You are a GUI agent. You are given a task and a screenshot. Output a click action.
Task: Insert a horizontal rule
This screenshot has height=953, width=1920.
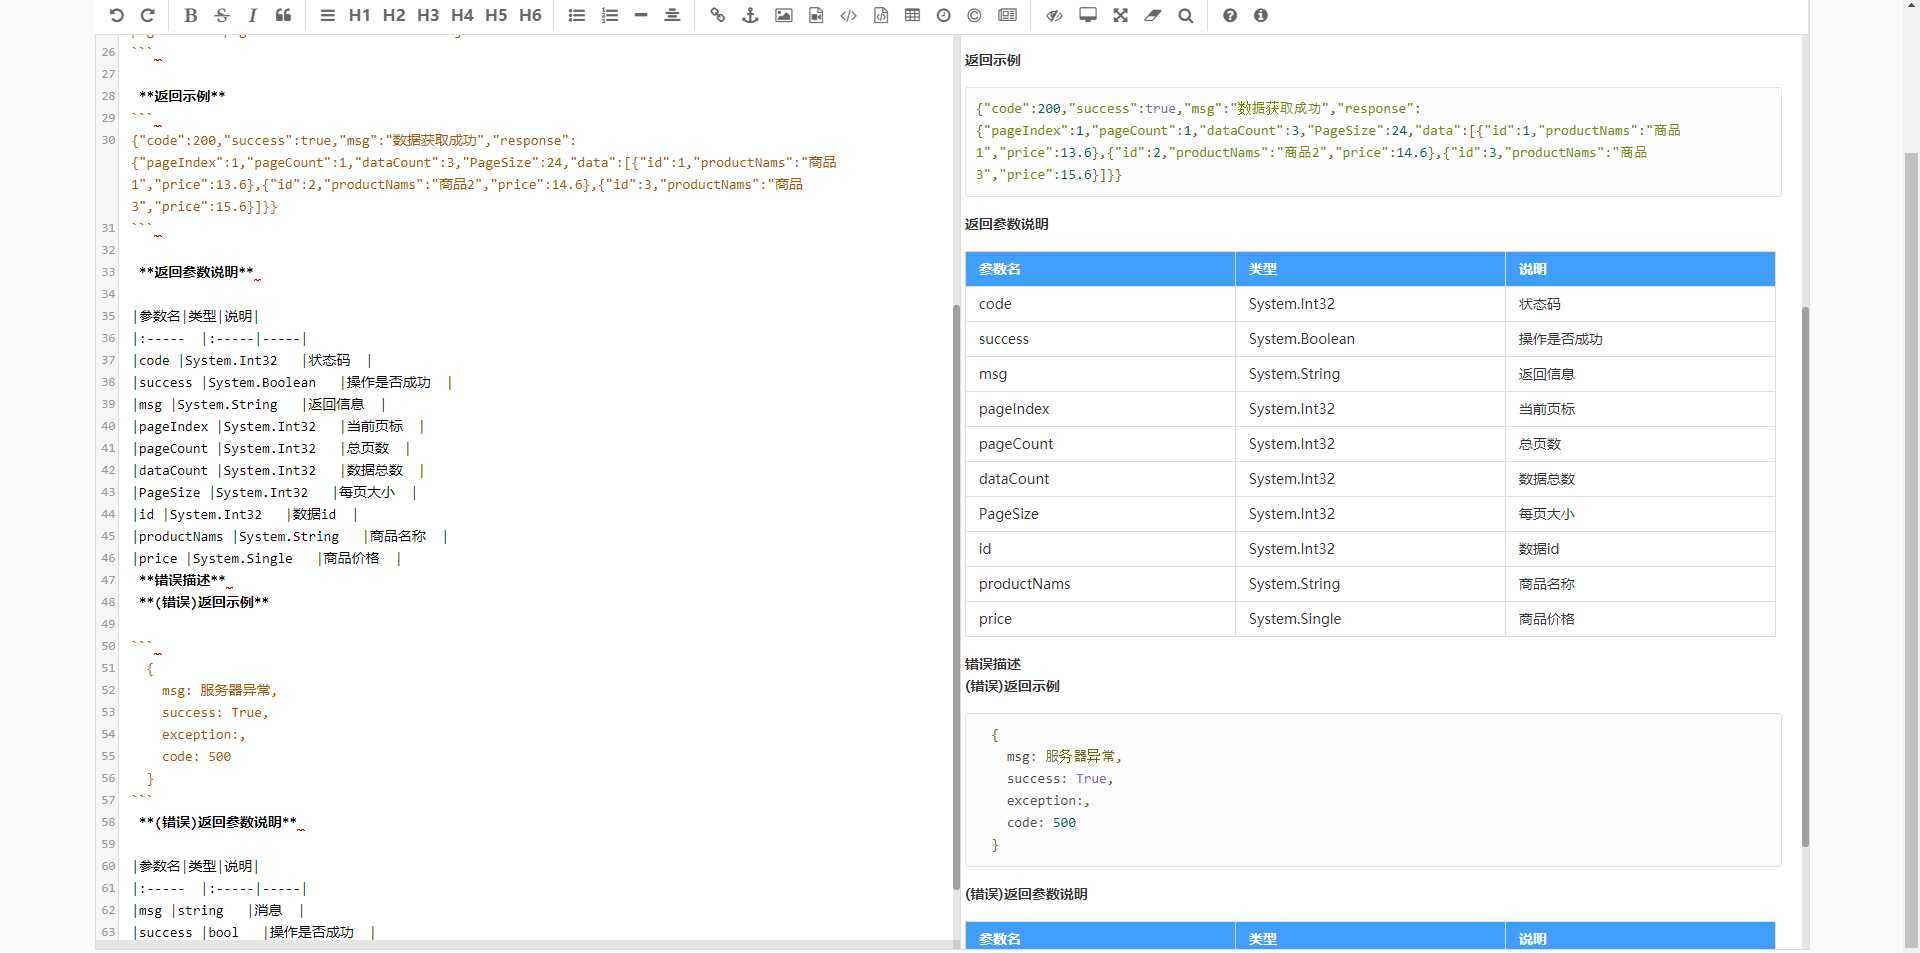tap(641, 15)
